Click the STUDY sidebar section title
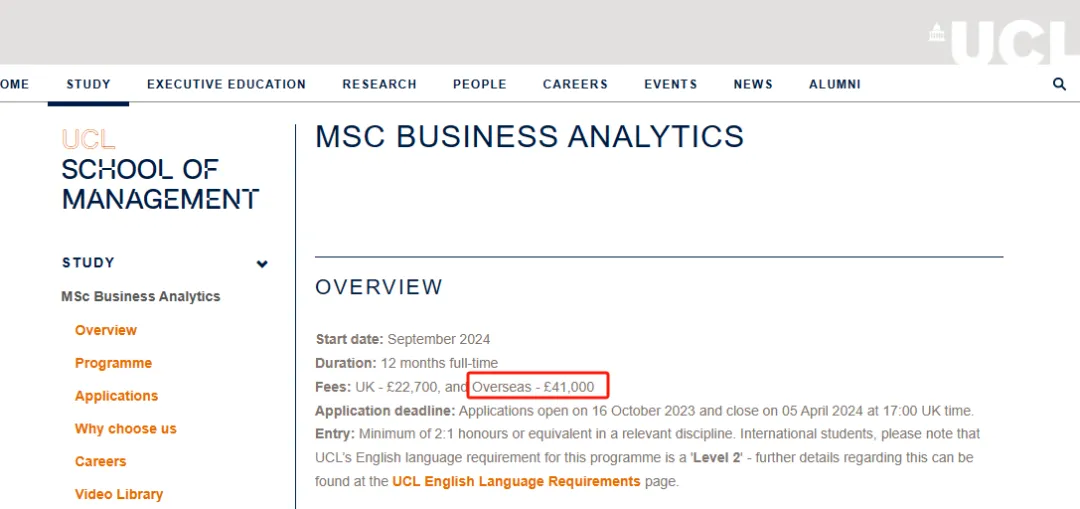This screenshot has height=509, width=1080. tap(88, 262)
